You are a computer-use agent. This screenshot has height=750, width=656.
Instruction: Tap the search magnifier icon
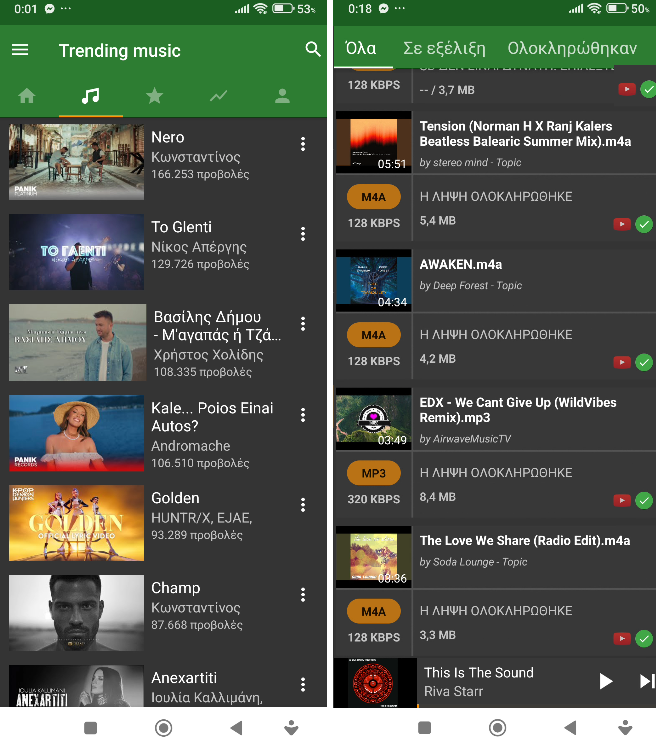[x=313, y=49]
